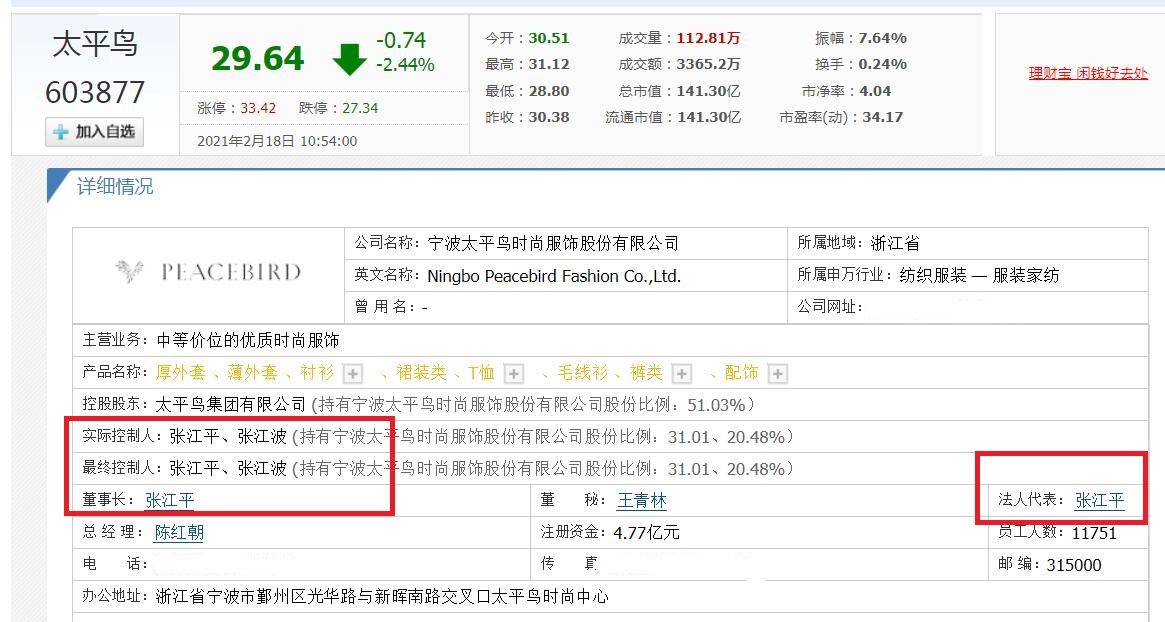Select product name 薄外套
The height and width of the screenshot is (622, 1165).
pyautogui.click(x=253, y=372)
